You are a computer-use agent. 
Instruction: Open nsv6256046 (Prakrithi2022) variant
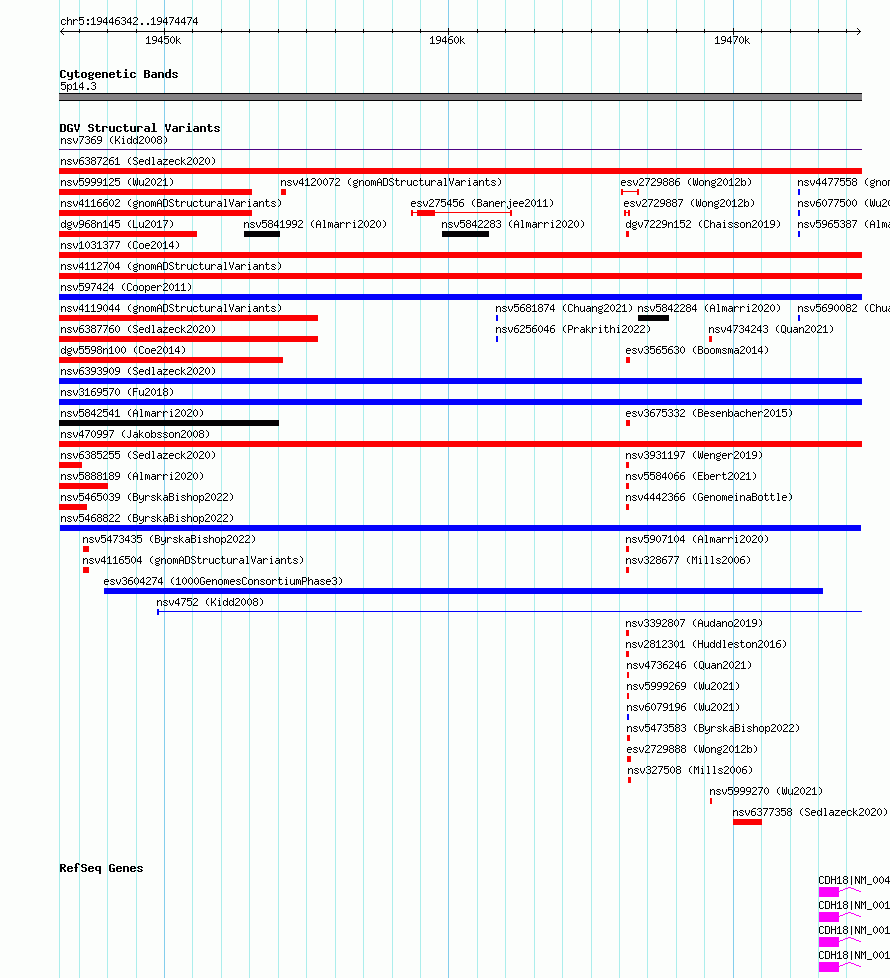click(573, 329)
